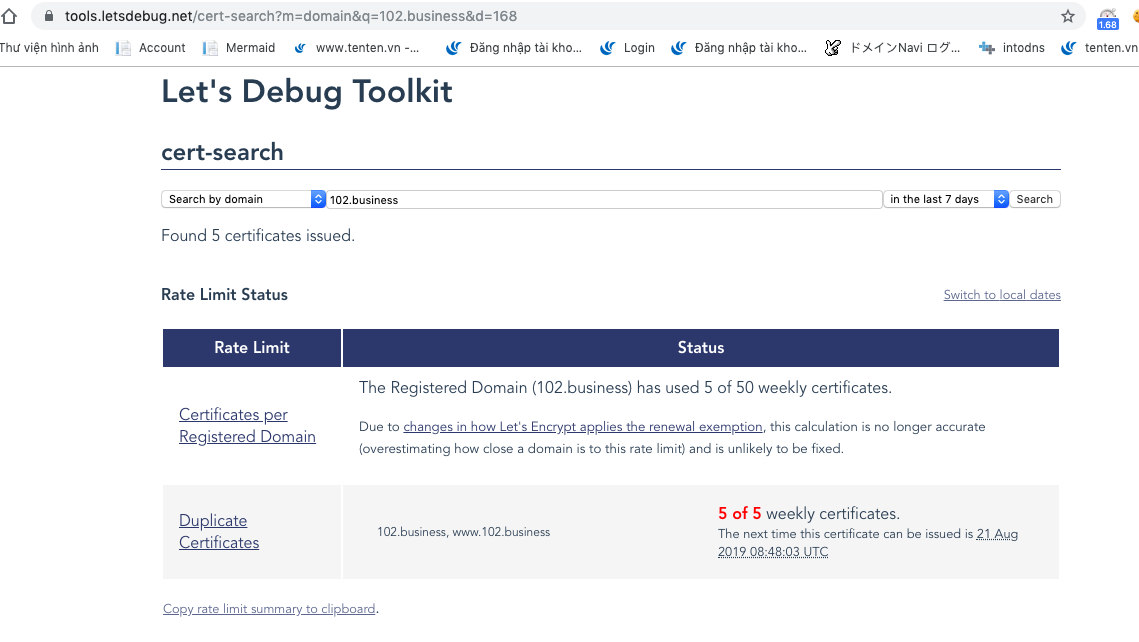1139x642 pixels.
Task: Open the Account bookmark
Action: tap(151, 48)
